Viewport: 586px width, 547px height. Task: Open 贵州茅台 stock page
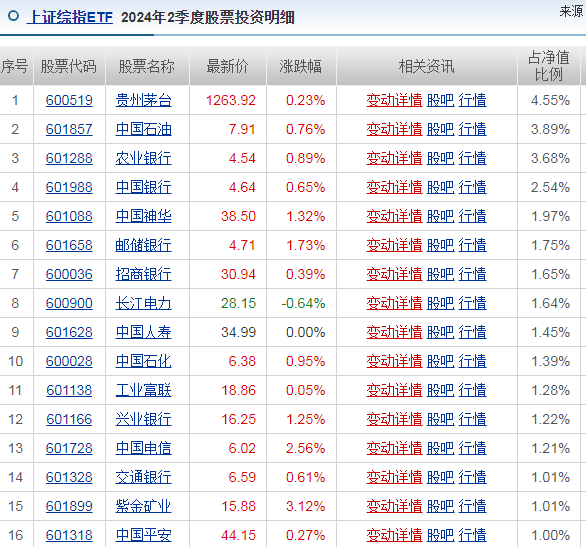(144, 100)
